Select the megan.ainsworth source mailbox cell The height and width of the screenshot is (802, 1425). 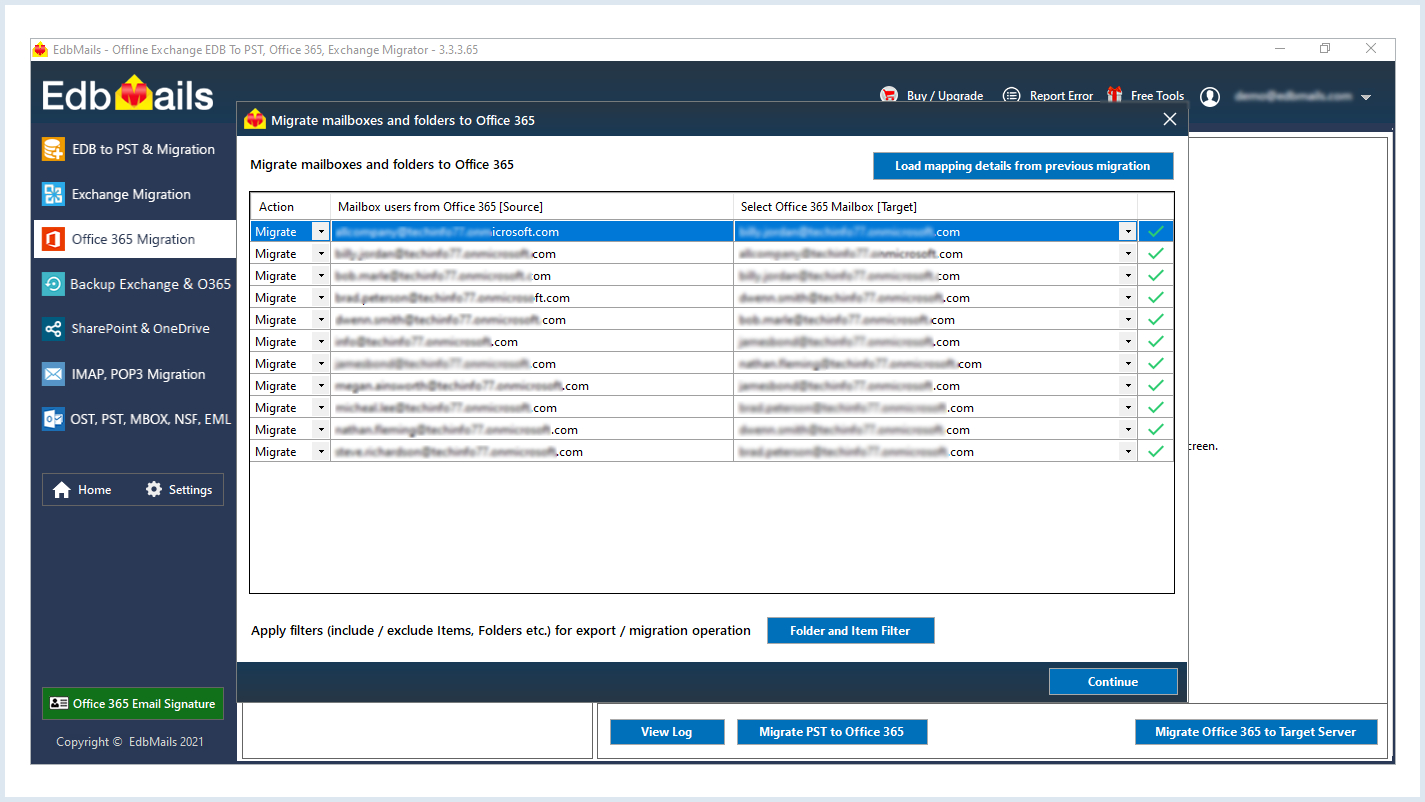[x=532, y=386]
